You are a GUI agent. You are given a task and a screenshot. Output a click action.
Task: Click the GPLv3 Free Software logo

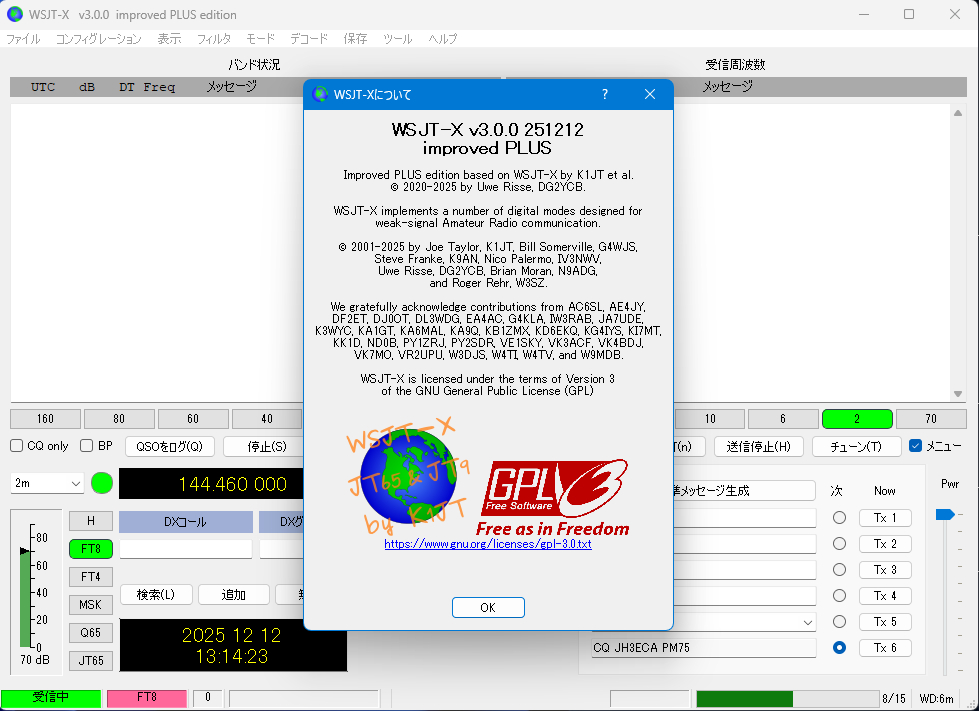552,497
